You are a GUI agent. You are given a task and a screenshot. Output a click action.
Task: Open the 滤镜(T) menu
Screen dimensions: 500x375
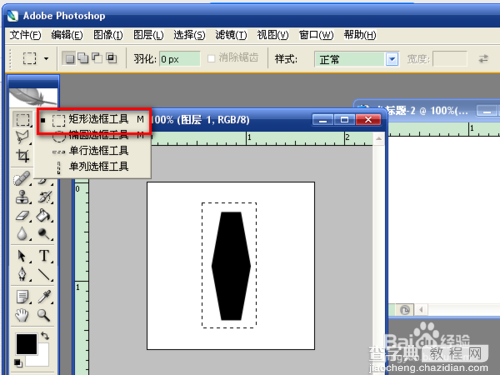point(231,35)
